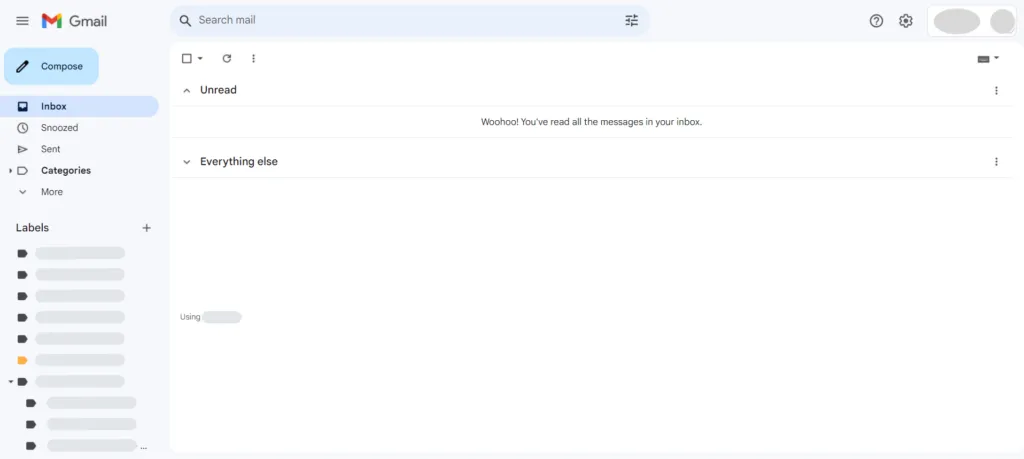Click the 'Woohoo! You've read all' message
Screen dimensions: 1024x459
point(591,121)
